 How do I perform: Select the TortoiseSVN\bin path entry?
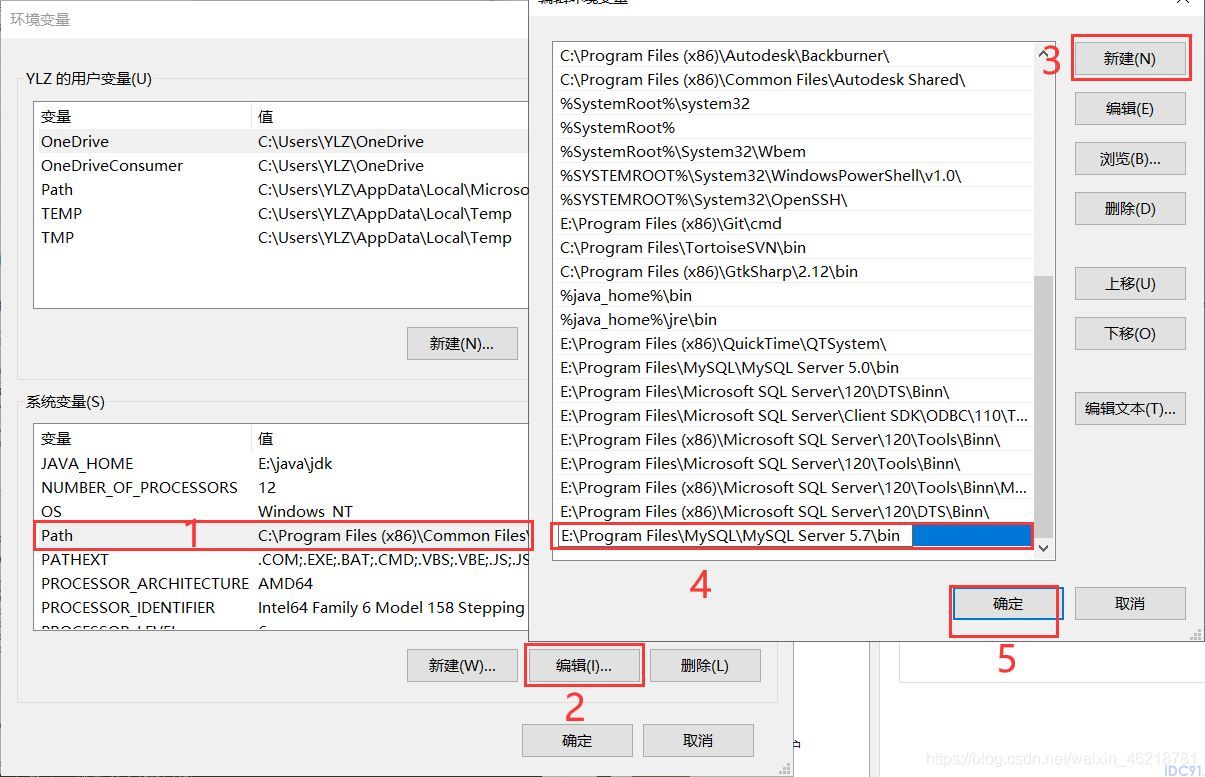794,248
